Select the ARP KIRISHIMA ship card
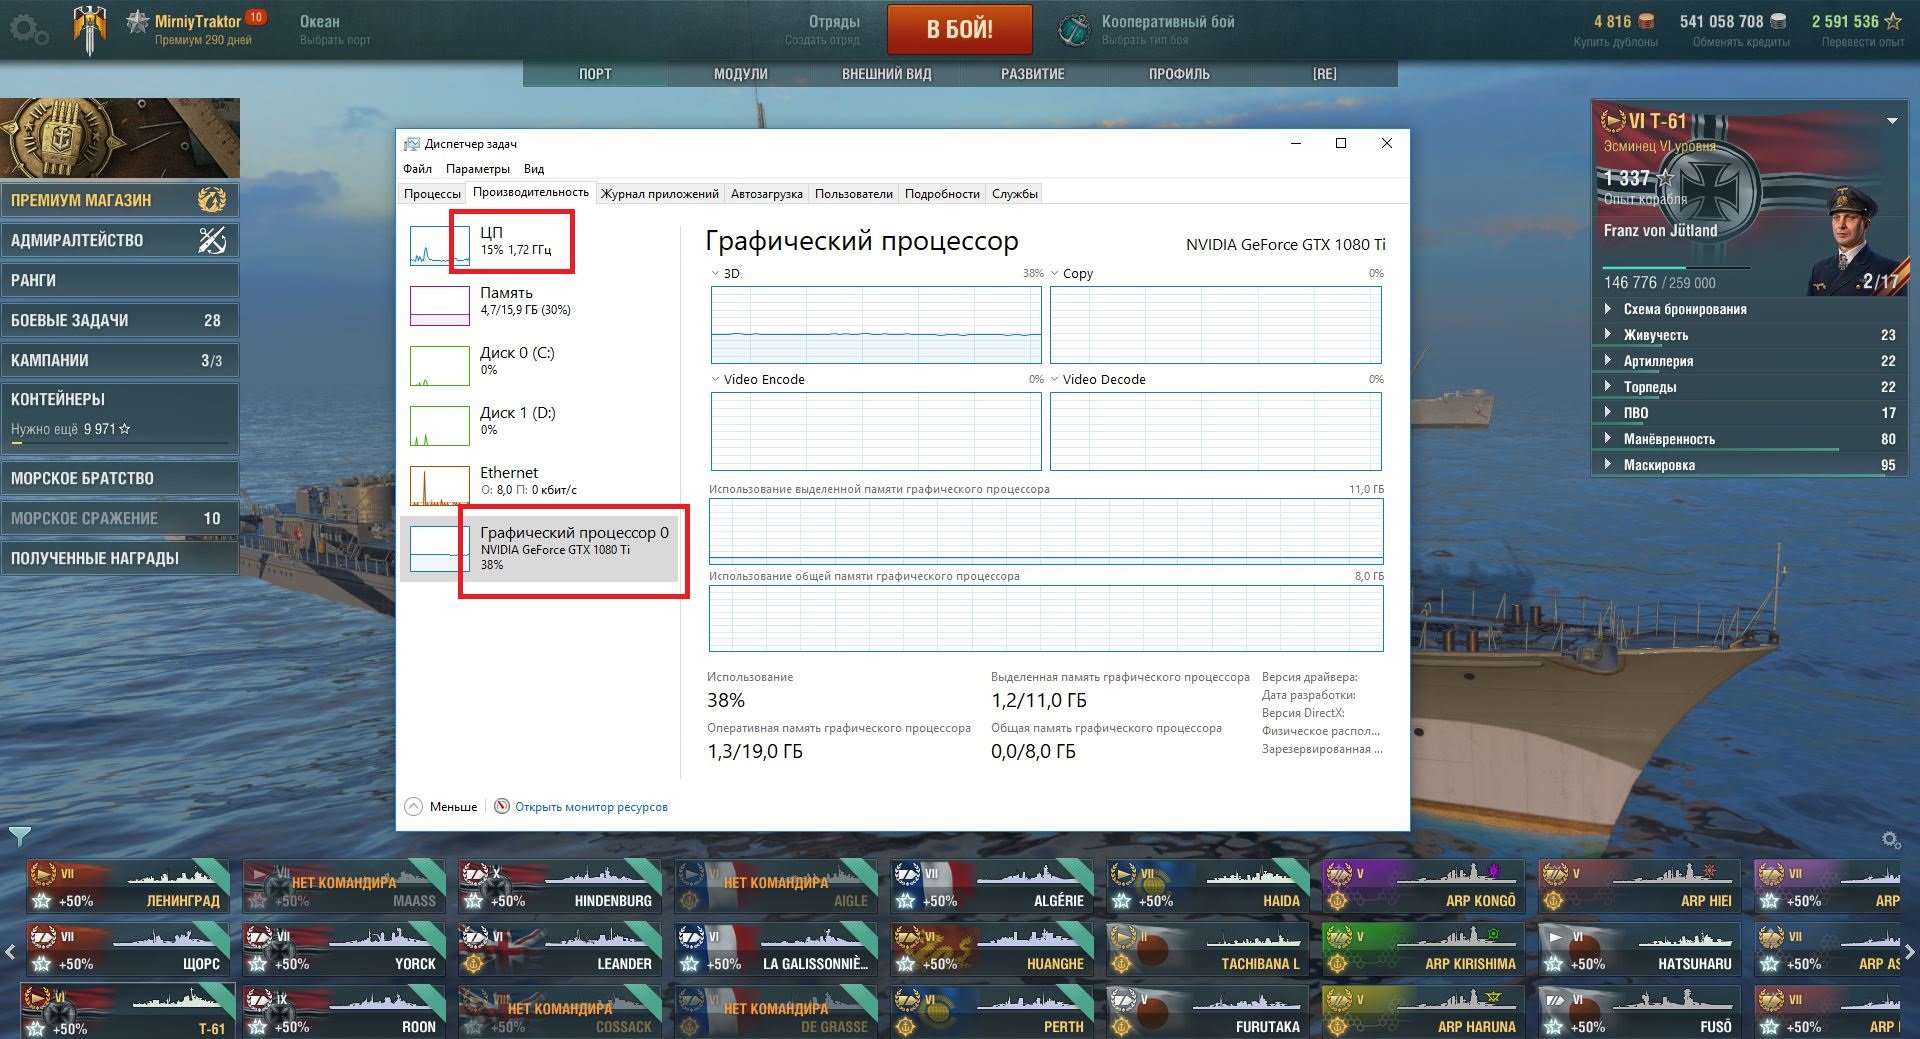 tap(1424, 950)
